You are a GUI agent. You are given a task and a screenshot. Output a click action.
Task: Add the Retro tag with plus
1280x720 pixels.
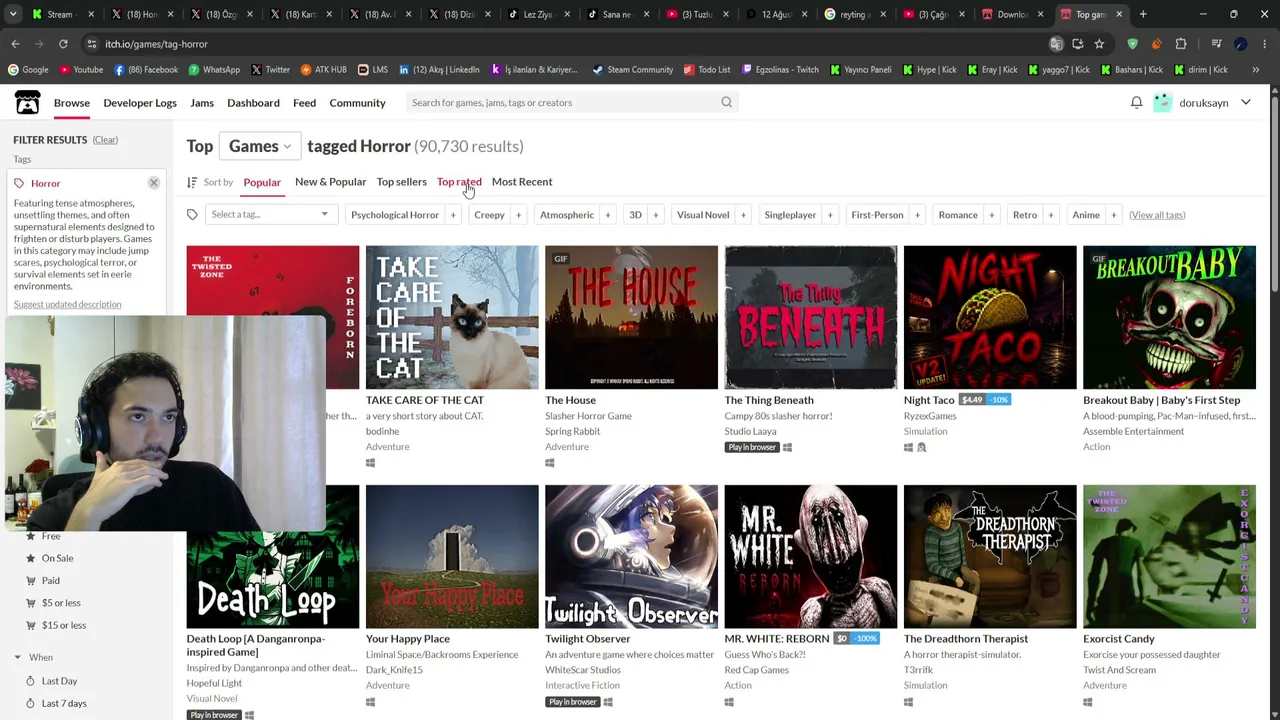1051,215
